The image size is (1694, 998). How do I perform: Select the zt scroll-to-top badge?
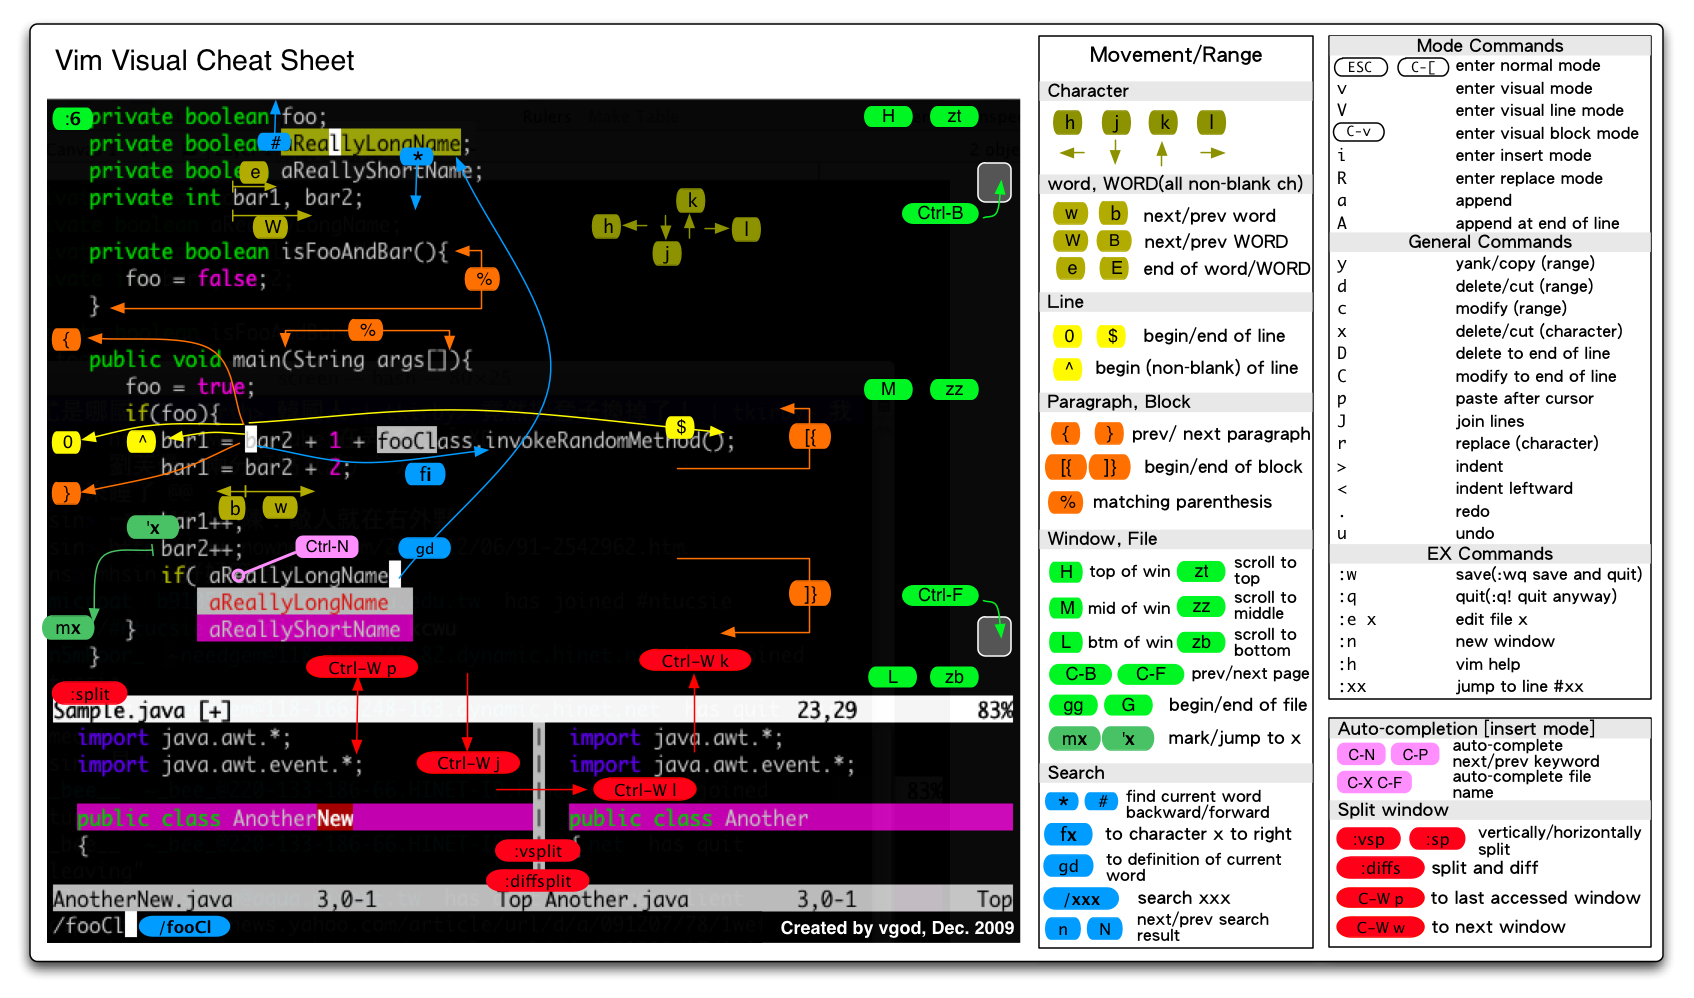point(1201,572)
